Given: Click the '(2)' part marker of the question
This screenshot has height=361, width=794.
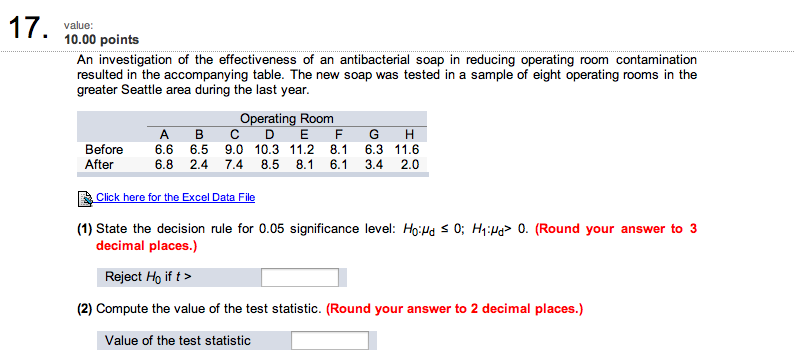Looking at the screenshot, I should [x=85, y=309].
